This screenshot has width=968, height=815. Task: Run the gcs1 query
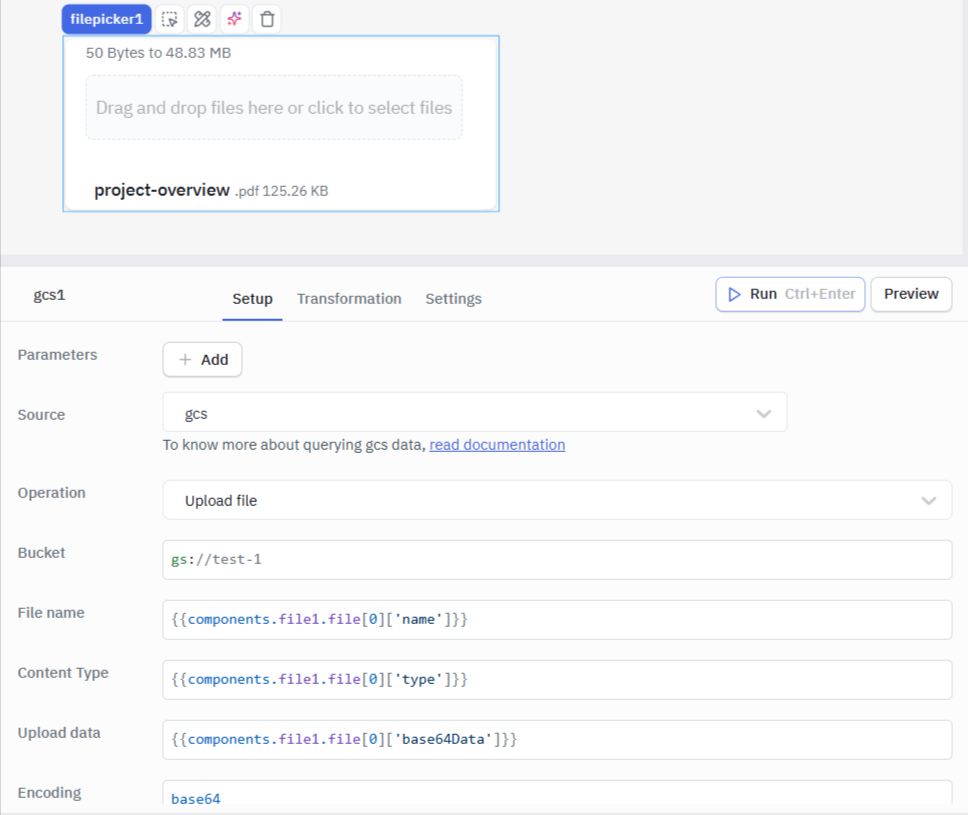(x=789, y=294)
